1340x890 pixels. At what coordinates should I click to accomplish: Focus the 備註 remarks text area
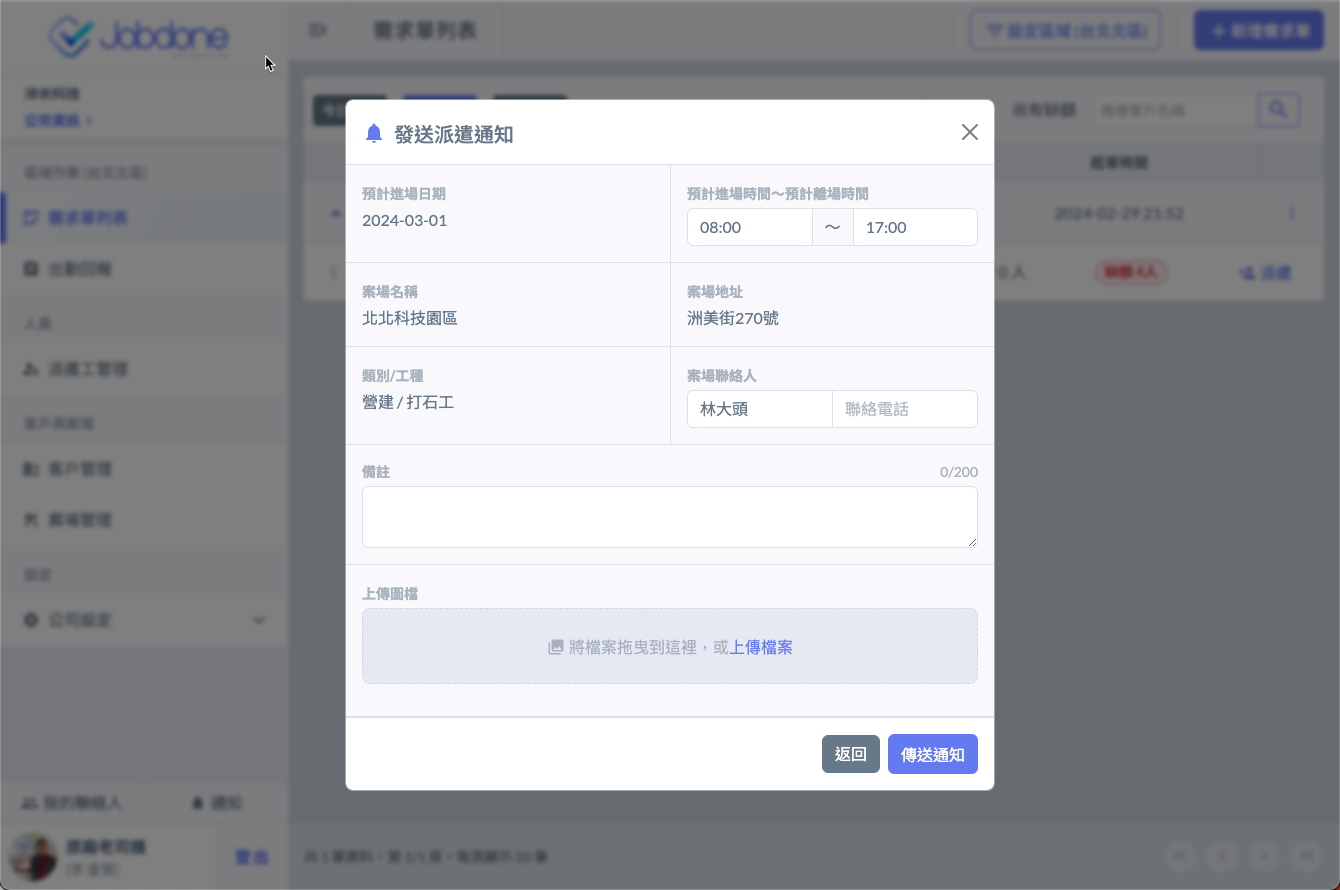pyautogui.click(x=669, y=517)
